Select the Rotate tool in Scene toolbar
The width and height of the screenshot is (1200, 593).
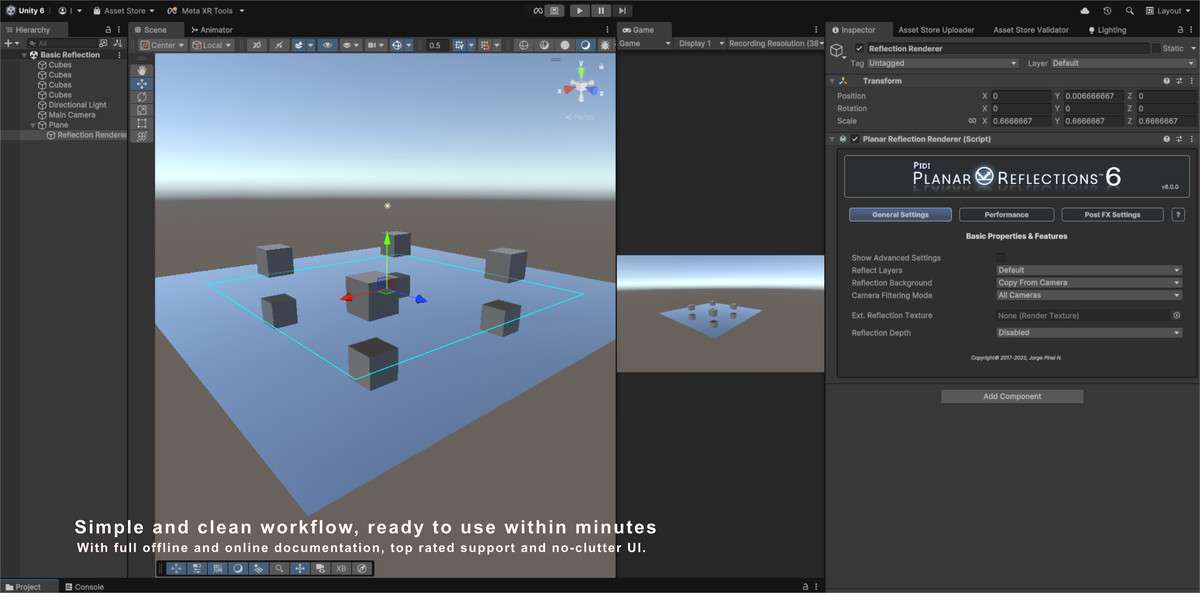pyautogui.click(x=142, y=97)
